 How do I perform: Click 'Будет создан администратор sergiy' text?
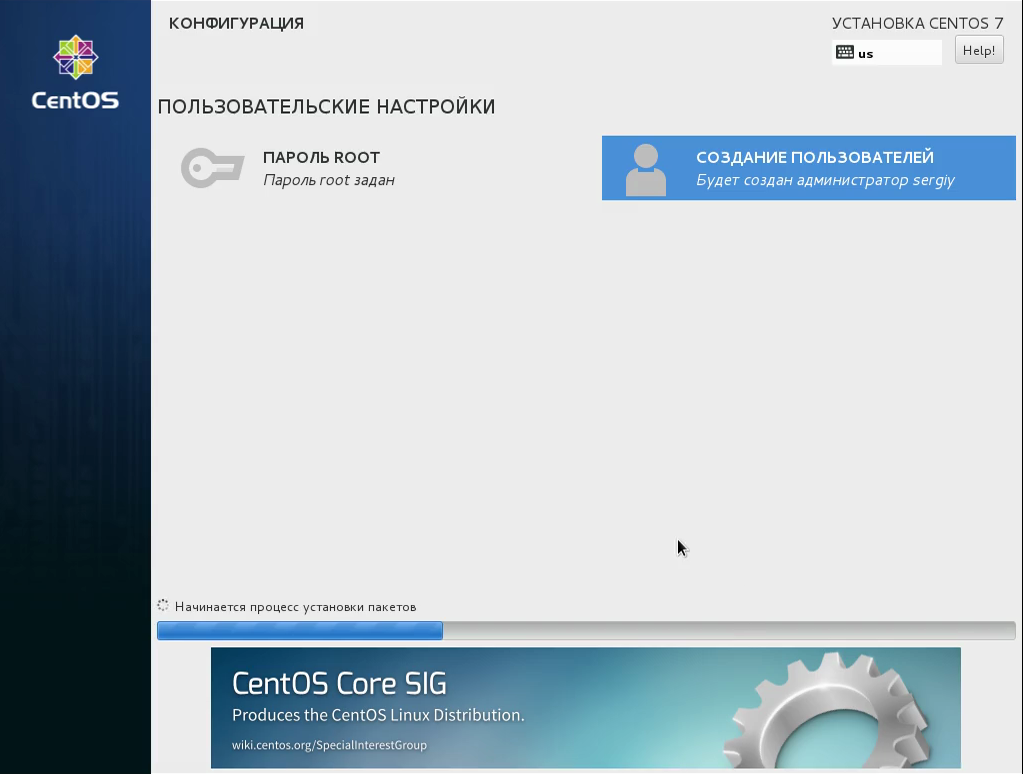pos(825,180)
